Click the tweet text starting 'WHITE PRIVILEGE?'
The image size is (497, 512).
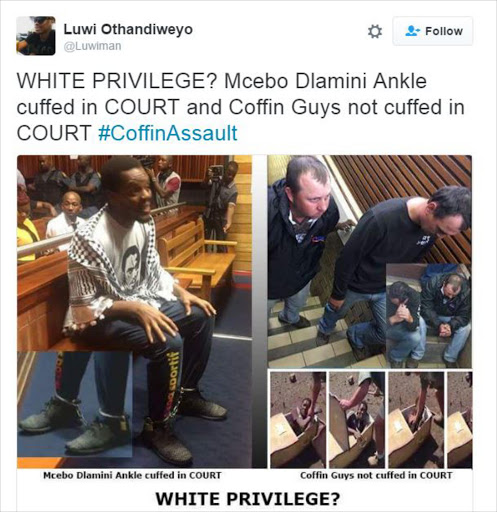(x=240, y=107)
